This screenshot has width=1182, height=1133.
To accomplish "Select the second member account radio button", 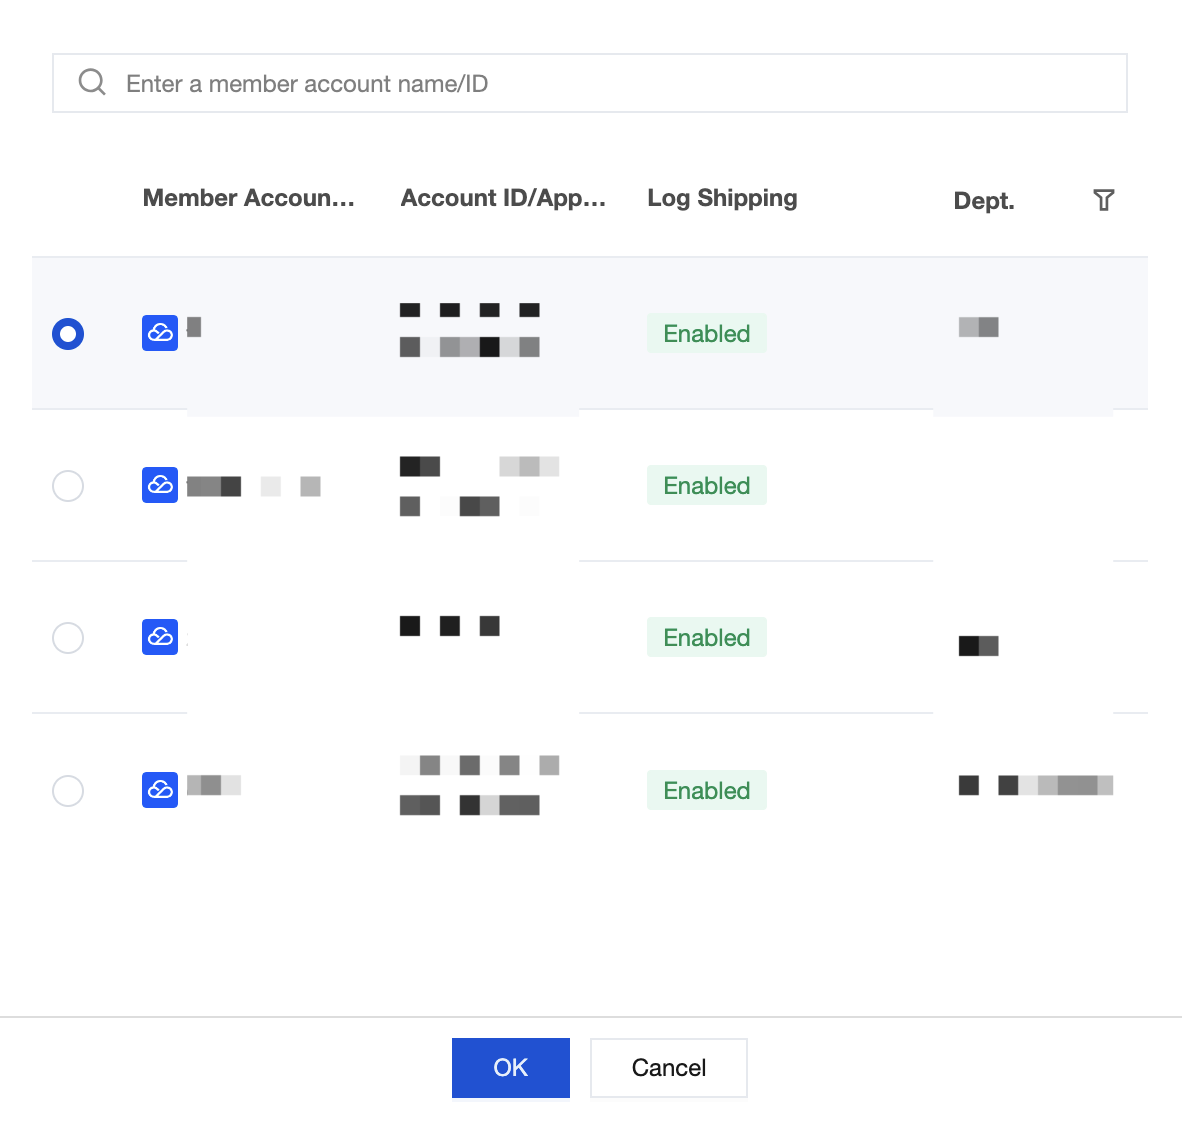I will [68, 486].
